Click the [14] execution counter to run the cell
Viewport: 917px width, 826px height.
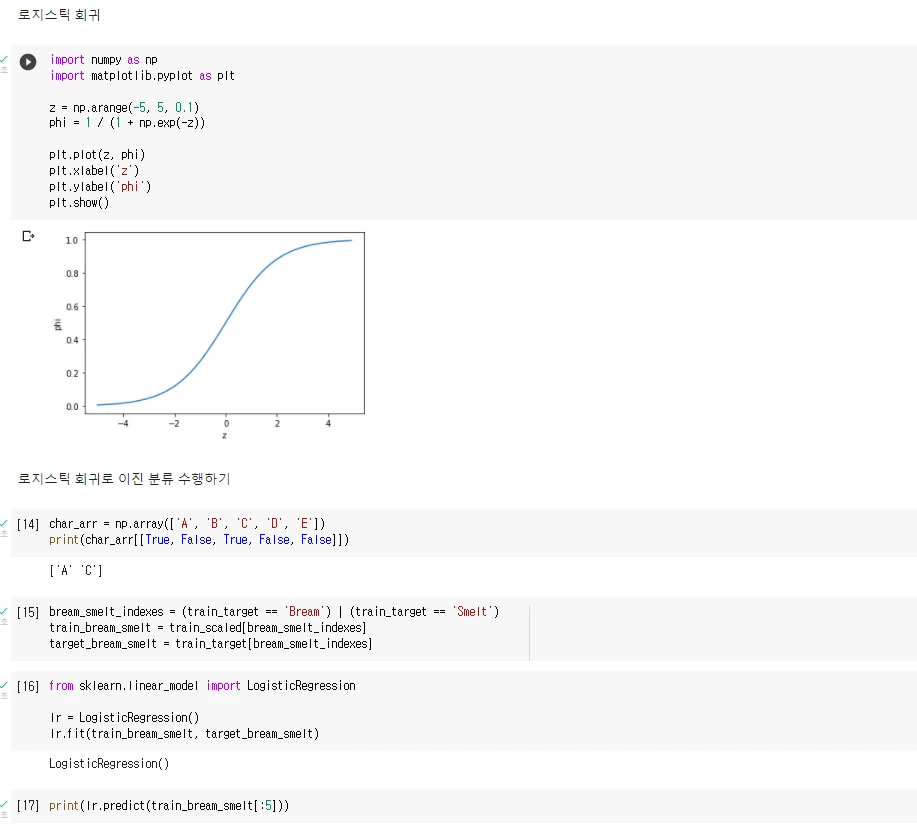click(27, 524)
